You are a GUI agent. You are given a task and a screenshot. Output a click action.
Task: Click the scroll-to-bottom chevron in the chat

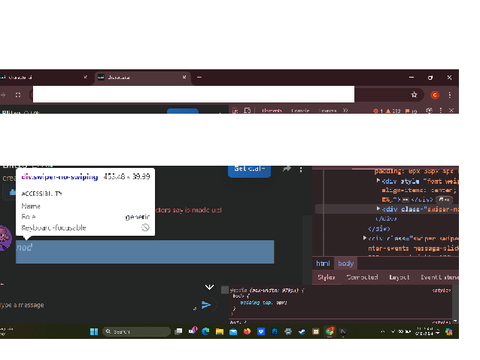click(x=209, y=287)
